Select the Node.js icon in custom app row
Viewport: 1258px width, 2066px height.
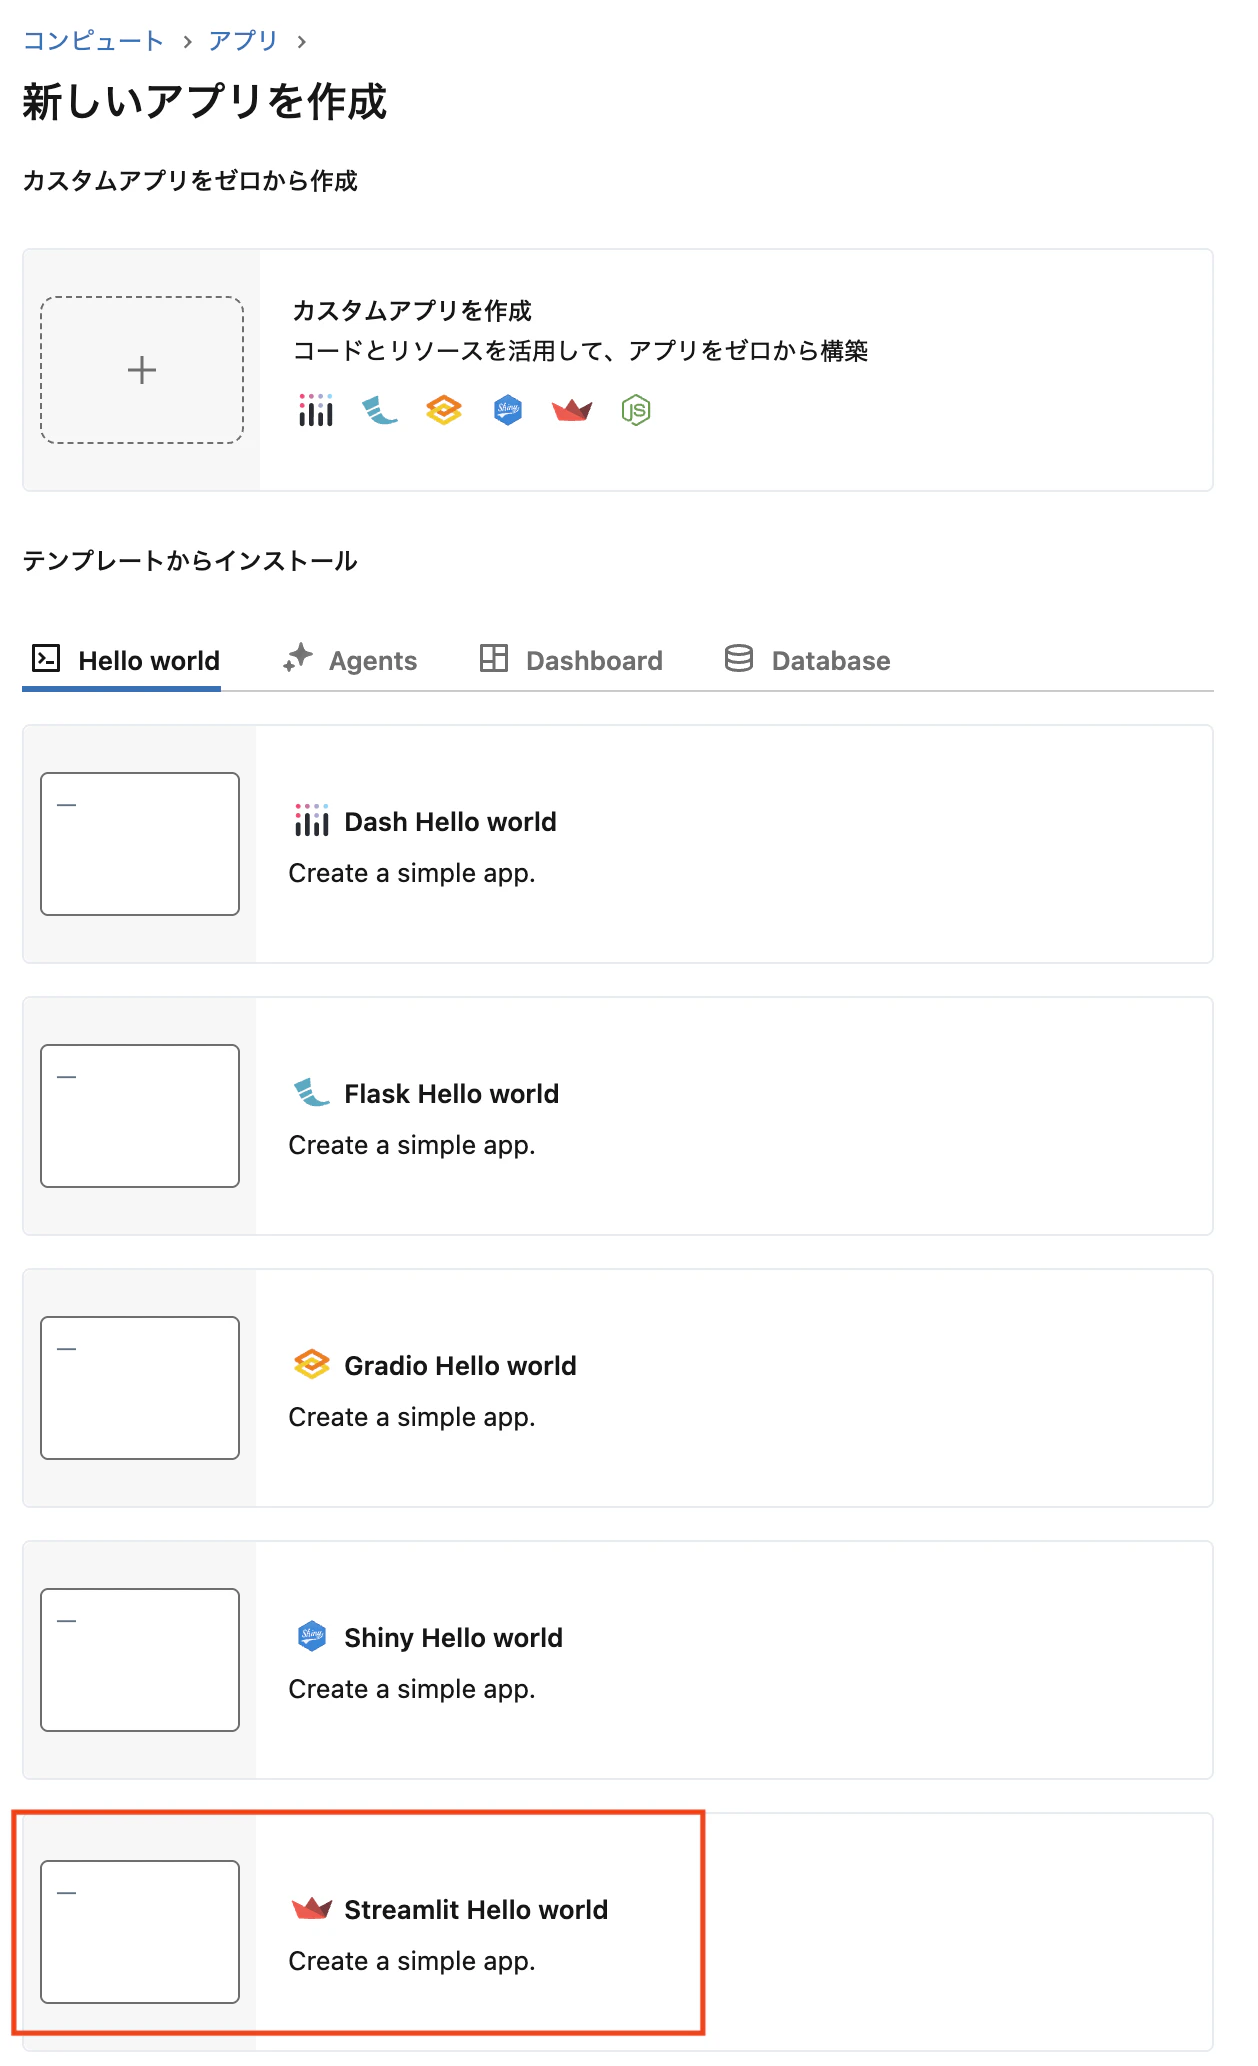pyautogui.click(x=636, y=410)
